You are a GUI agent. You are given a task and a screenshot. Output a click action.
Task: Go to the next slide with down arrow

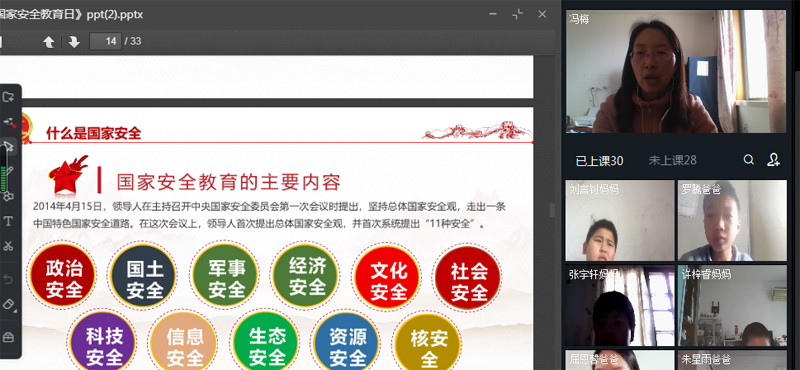click(x=74, y=42)
